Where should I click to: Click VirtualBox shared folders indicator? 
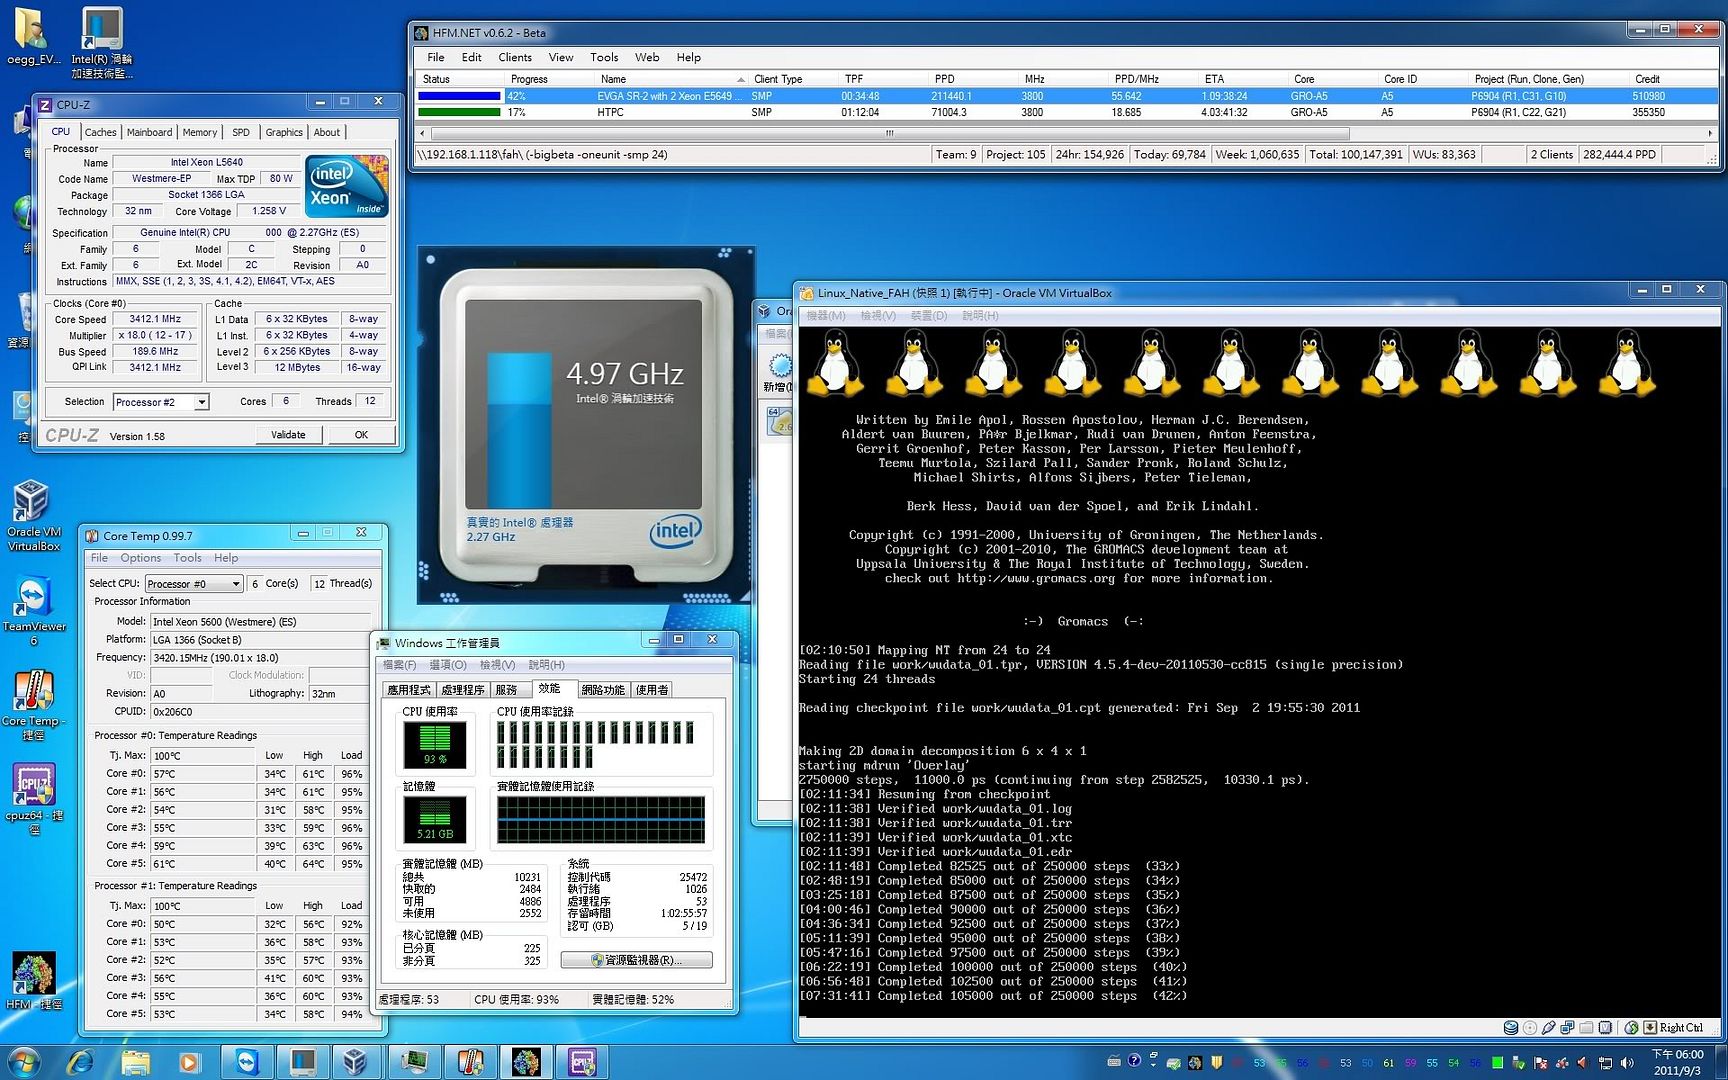[x=1587, y=1027]
